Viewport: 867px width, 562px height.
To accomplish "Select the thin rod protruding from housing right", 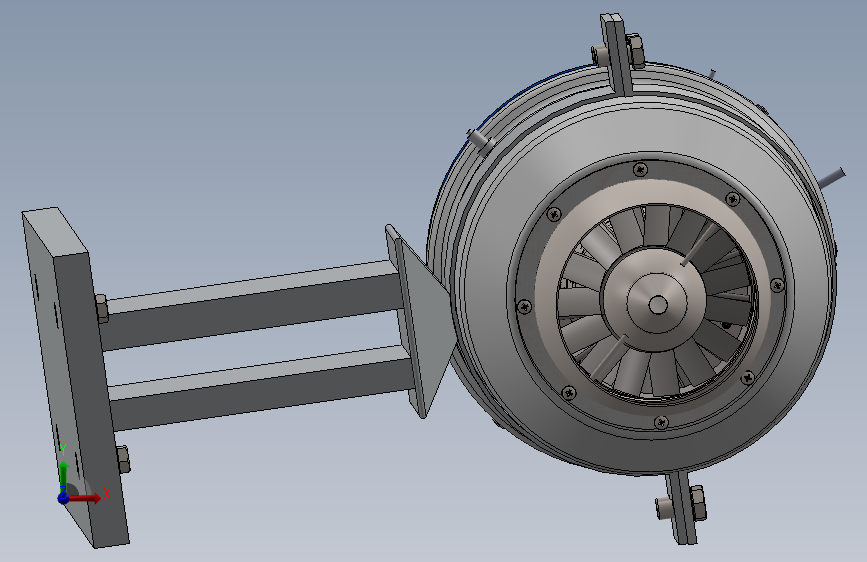I will (x=832, y=178).
